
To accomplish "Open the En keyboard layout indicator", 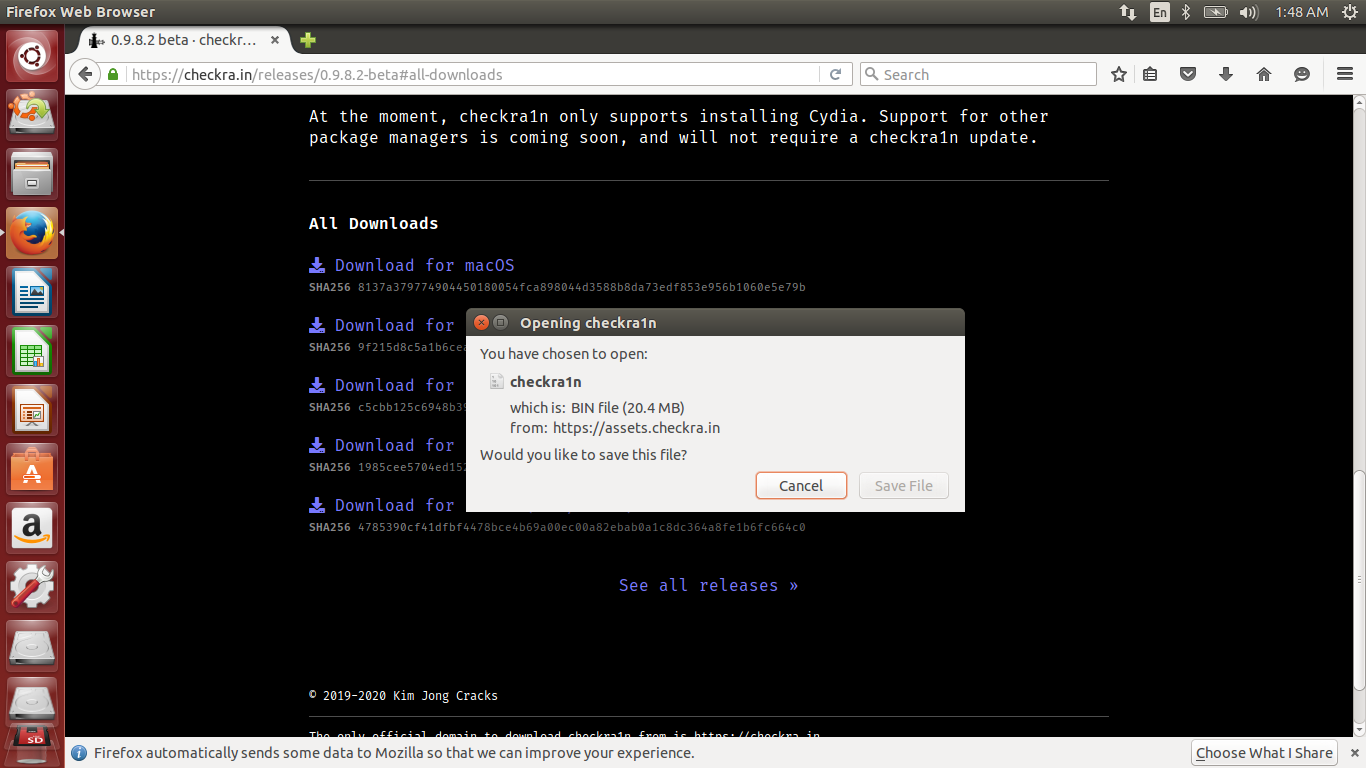I will pos(1159,12).
